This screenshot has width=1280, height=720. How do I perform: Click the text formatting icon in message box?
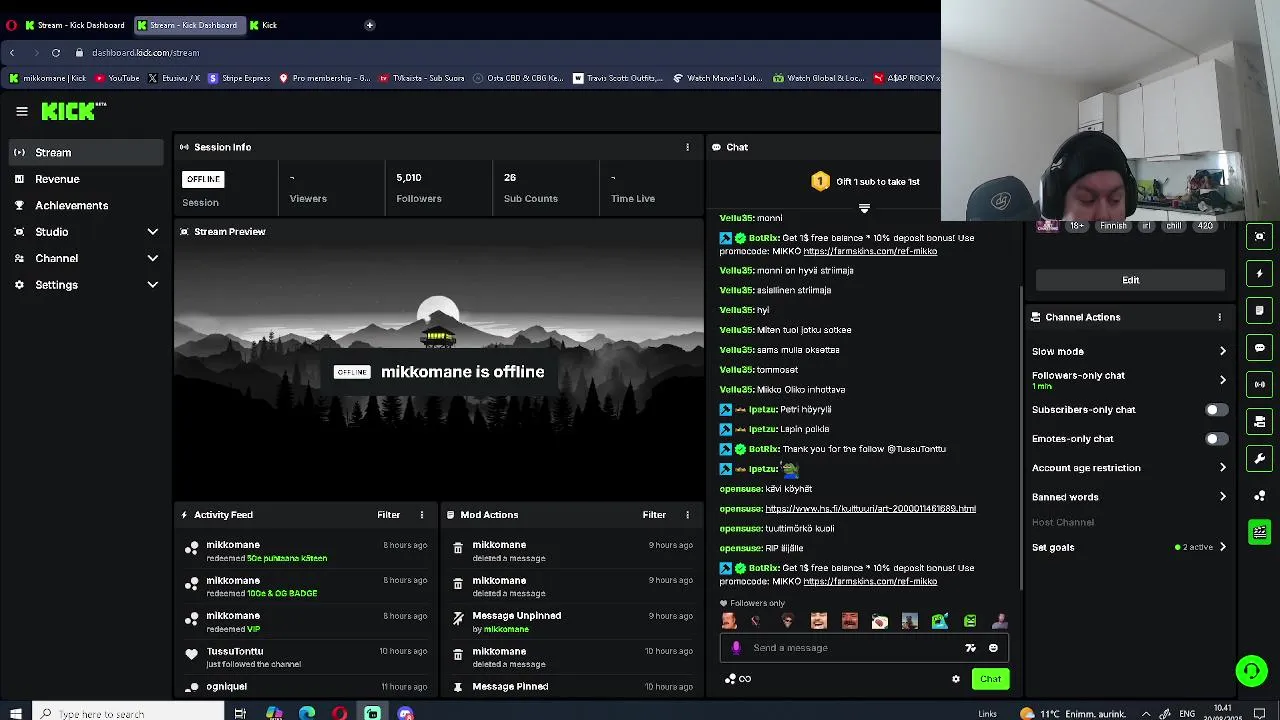pyautogui.click(x=970, y=648)
